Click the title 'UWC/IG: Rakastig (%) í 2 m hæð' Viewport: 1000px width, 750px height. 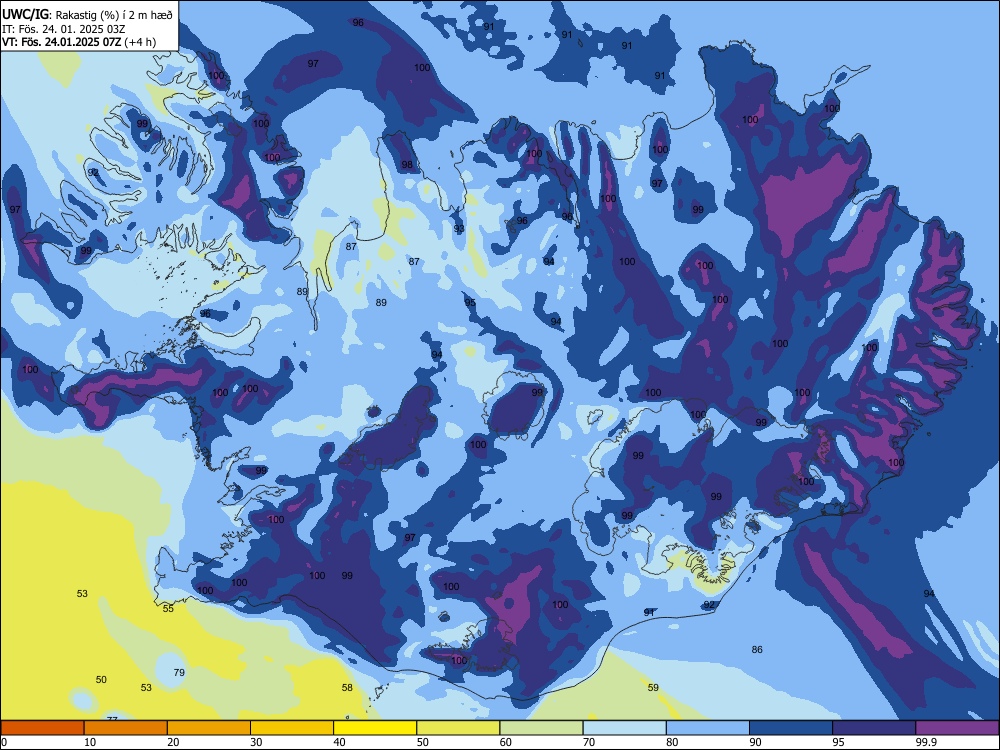click(x=87, y=14)
